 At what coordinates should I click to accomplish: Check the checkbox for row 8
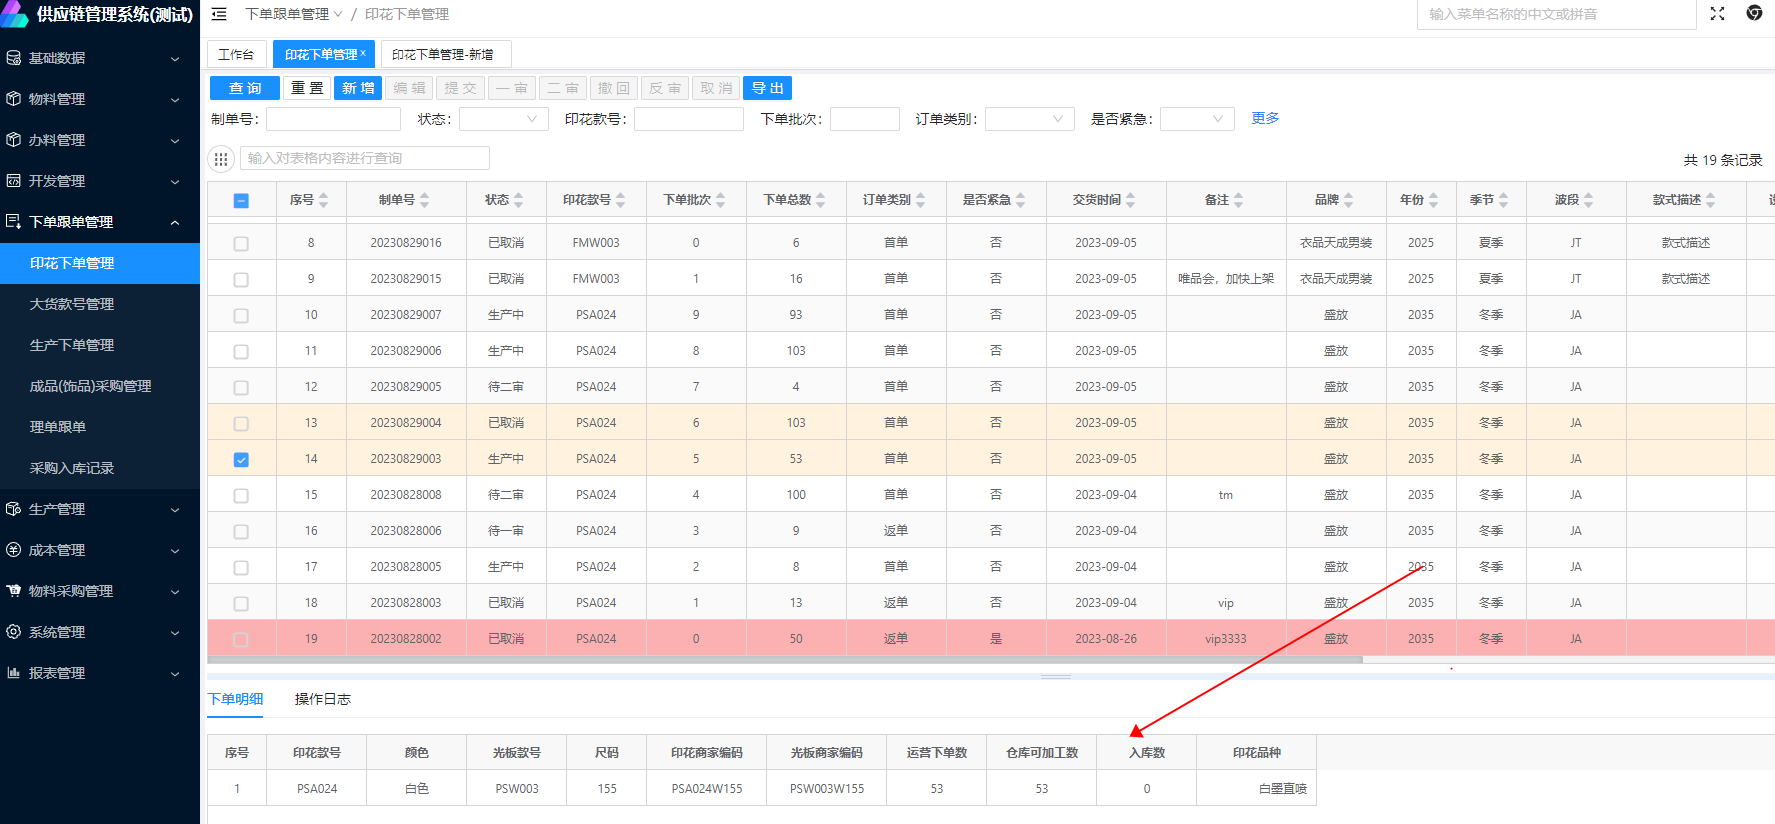241,244
